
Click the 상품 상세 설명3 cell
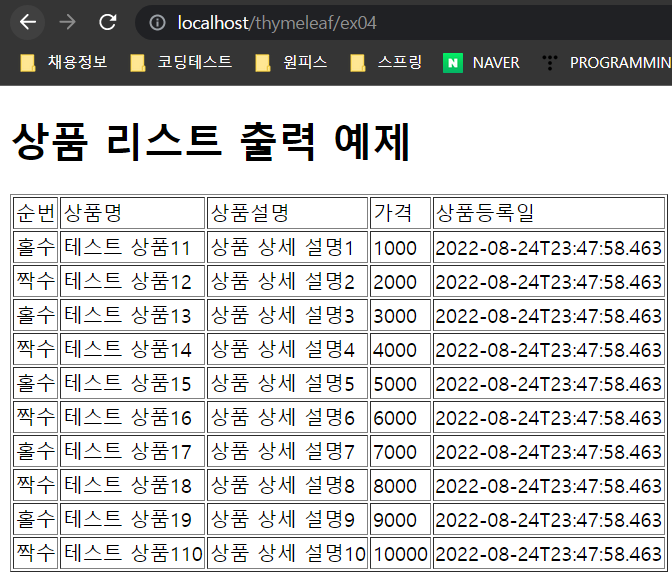tap(288, 315)
